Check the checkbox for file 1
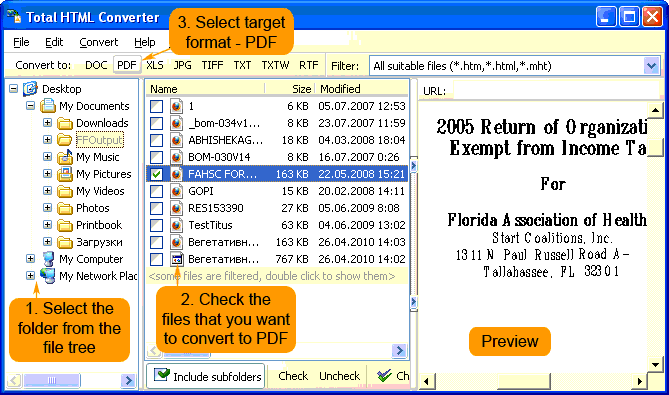The width and height of the screenshot is (669, 395). tap(156, 106)
